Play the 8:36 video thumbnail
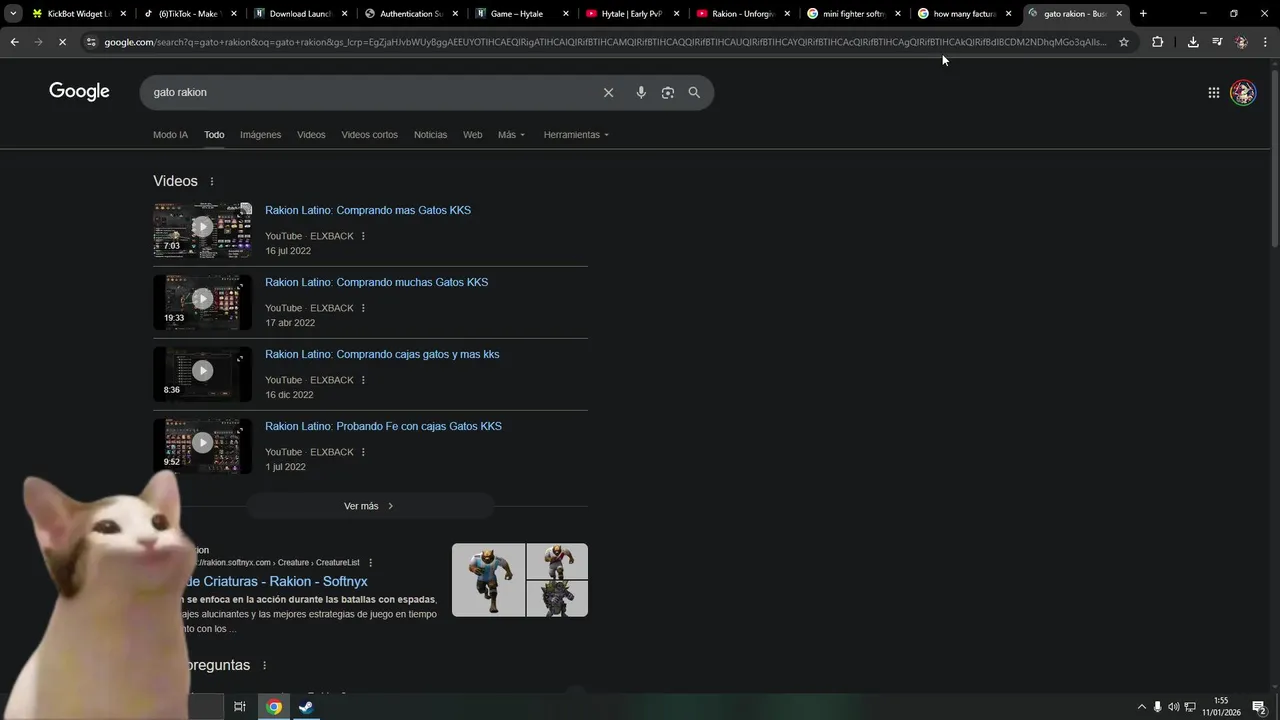 click(x=202, y=374)
